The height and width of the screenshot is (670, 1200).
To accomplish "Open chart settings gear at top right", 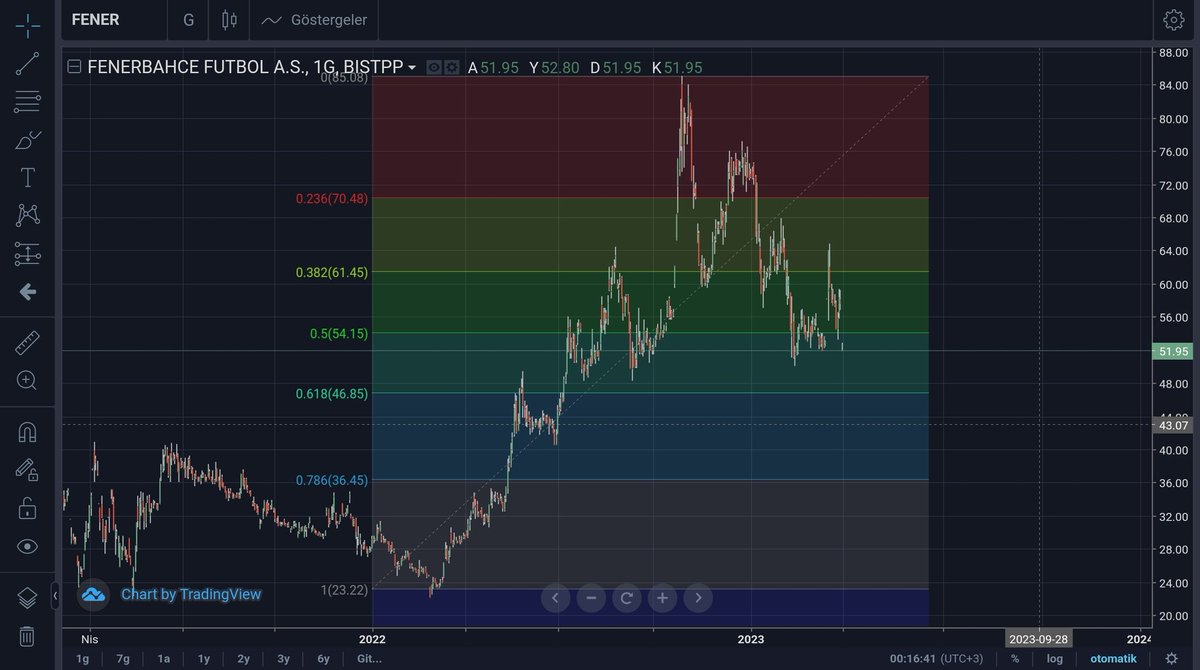I will tap(1173, 20).
